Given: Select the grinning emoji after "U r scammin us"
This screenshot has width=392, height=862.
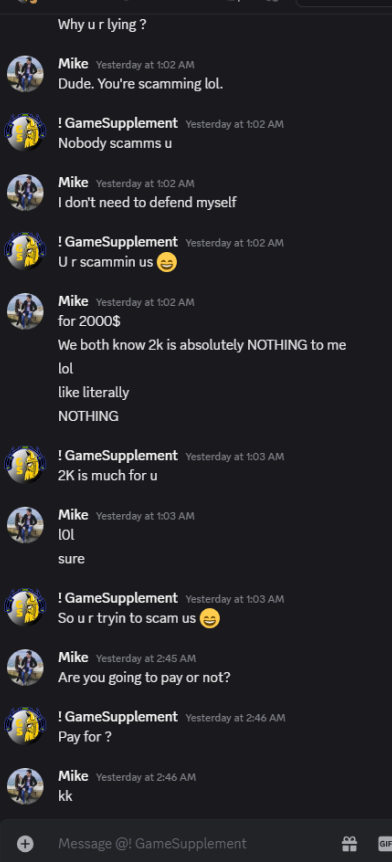Looking at the screenshot, I should click(x=167, y=262).
